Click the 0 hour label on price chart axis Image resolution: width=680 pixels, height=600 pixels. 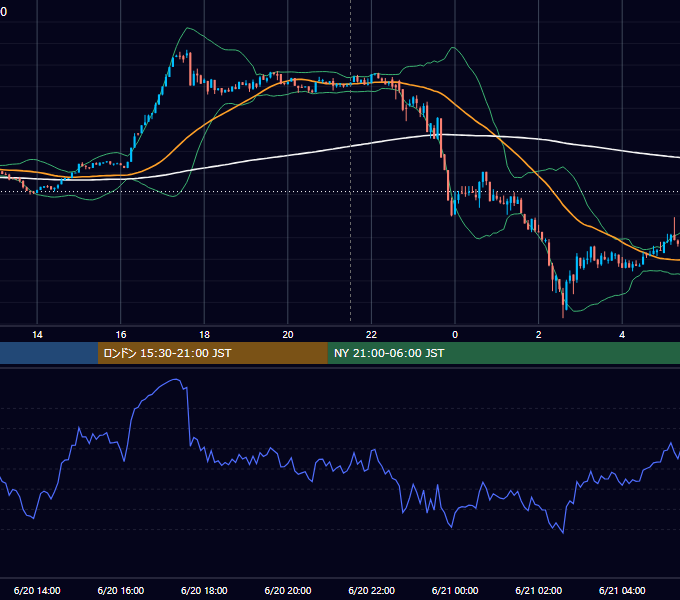455,334
